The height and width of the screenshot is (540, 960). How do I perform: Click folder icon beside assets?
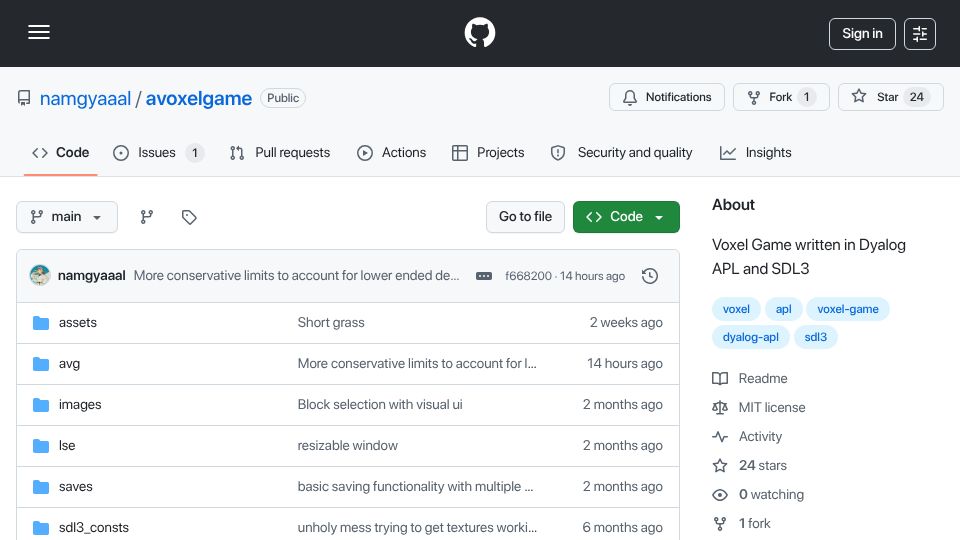click(x=41, y=323)
